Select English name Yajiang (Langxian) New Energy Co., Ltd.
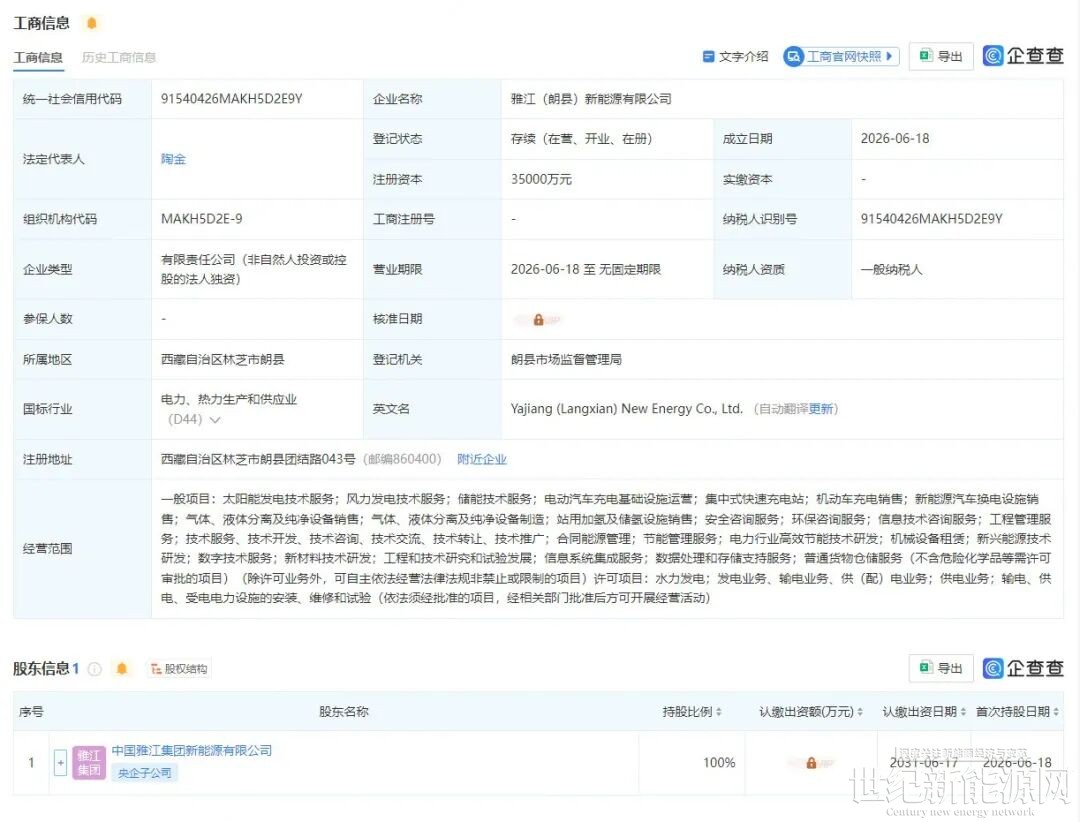1080x822 pixels. pos(627,409)
